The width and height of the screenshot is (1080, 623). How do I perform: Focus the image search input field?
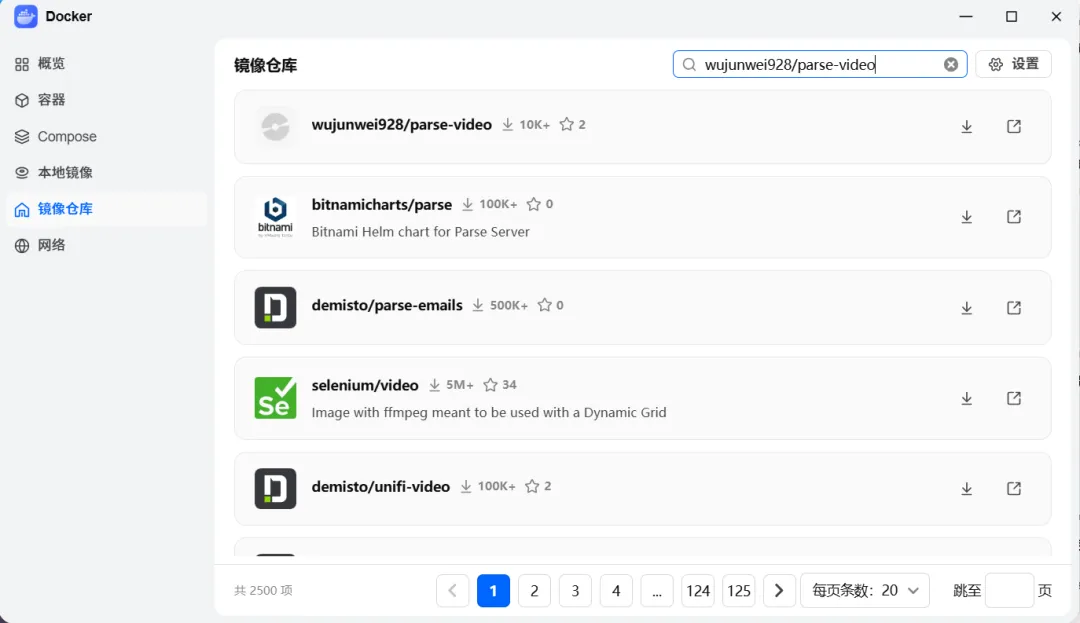point(820,64)
